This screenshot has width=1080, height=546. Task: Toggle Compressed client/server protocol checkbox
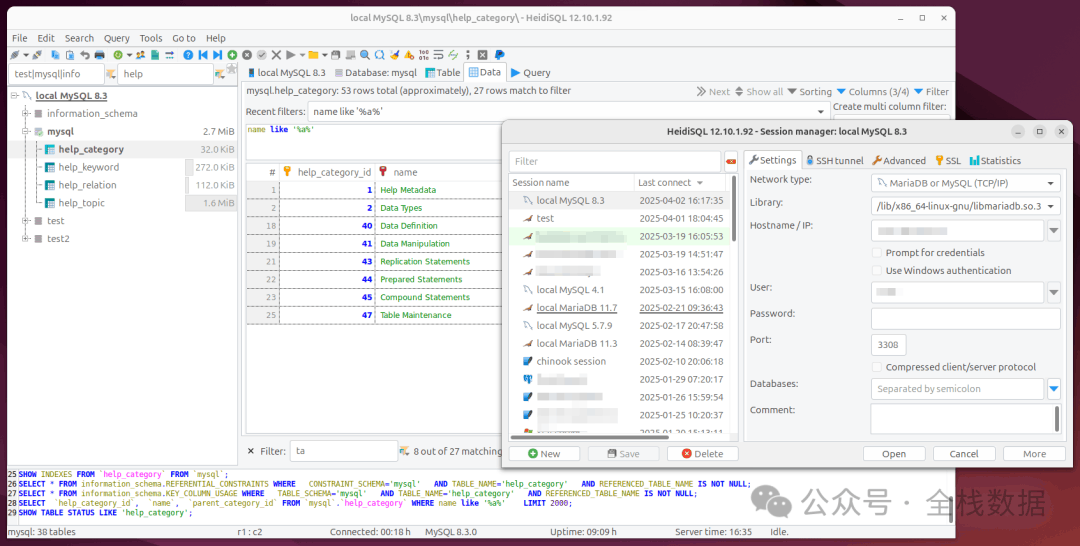[x=877, y=367]
